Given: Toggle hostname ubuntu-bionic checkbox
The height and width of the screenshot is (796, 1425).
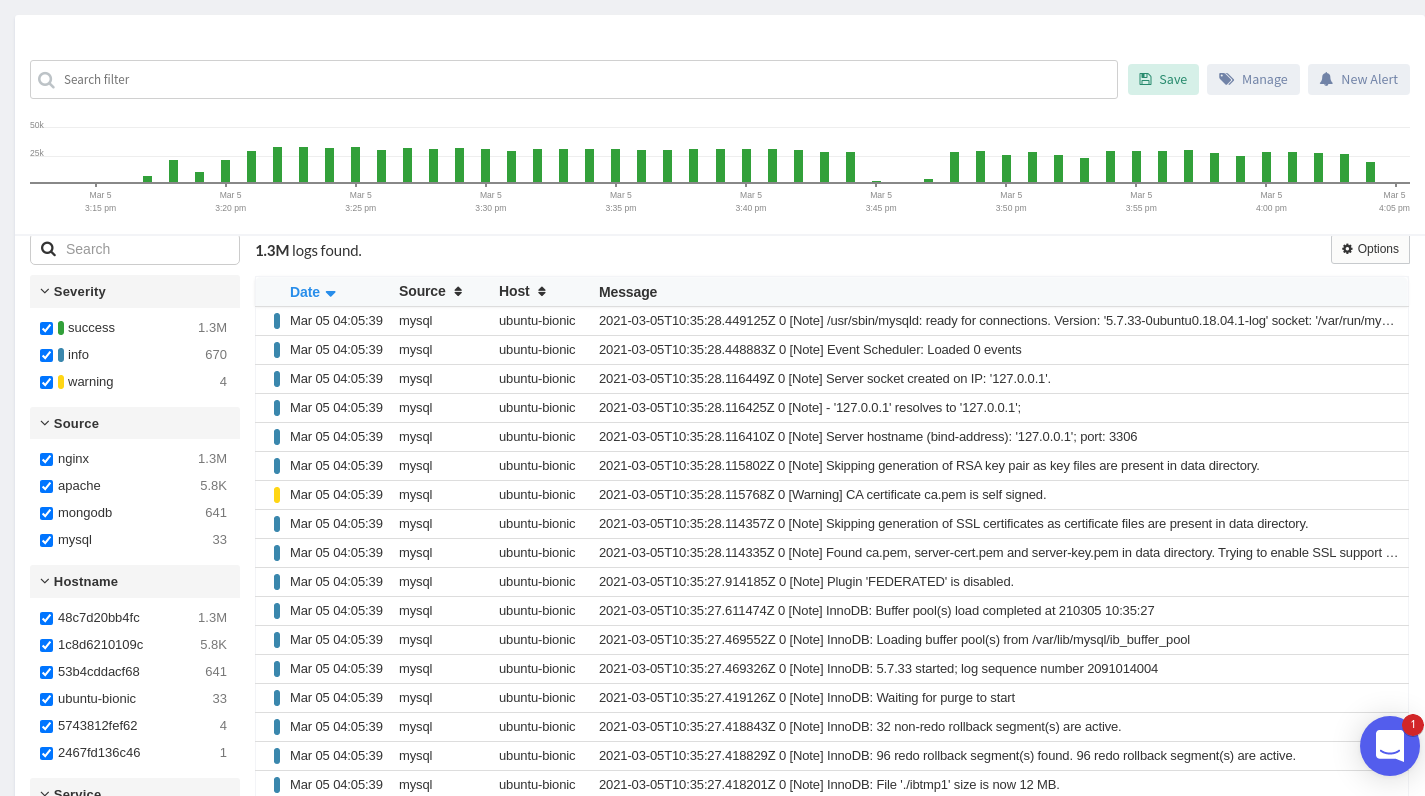Looking at the screenshot, I should pos(46,699).
